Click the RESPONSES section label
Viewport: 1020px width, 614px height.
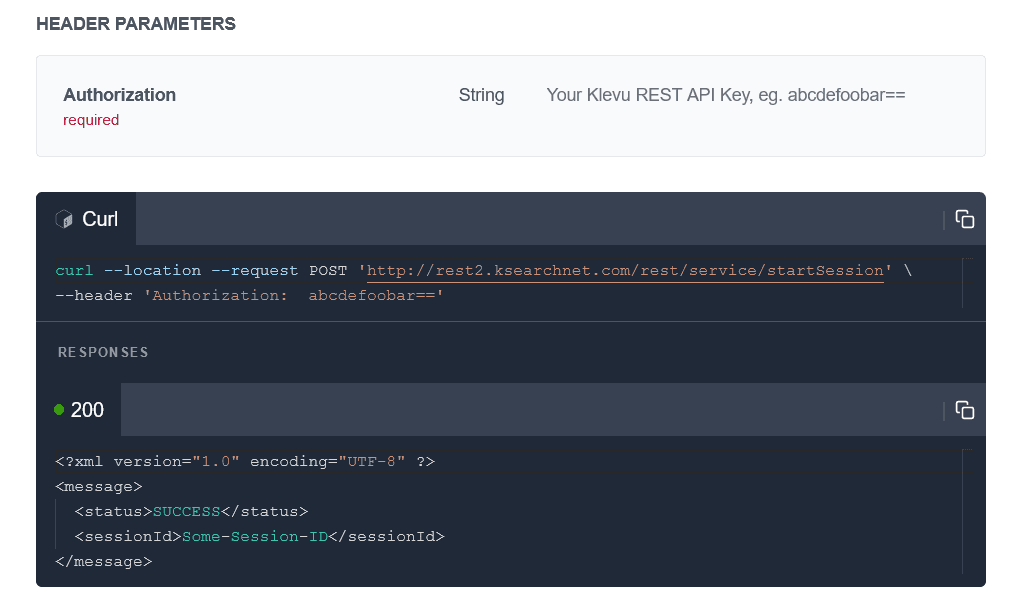coord(103,353)
